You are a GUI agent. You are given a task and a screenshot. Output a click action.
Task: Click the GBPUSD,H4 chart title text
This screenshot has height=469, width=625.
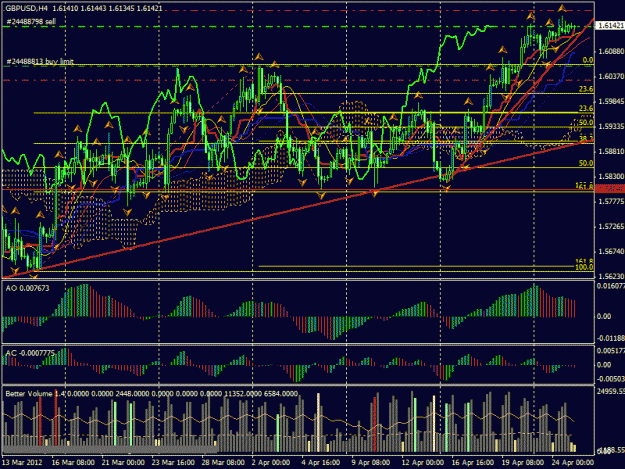[27, 8]
